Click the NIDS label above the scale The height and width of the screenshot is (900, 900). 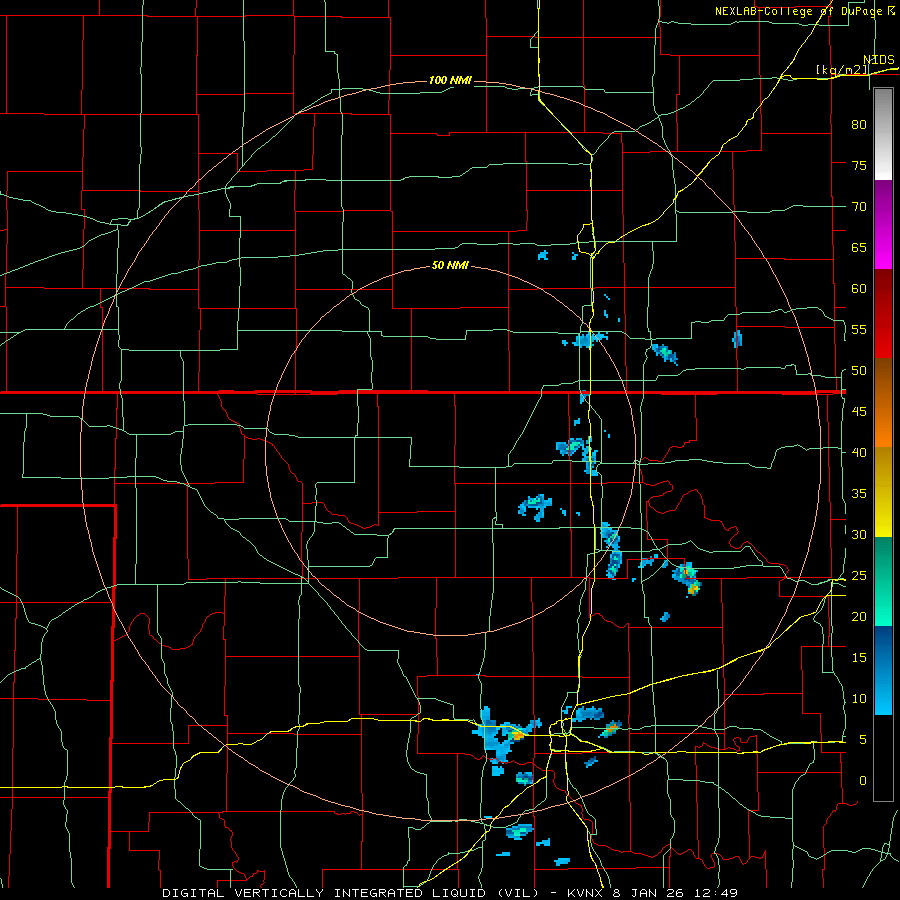[x=879, y=59]
